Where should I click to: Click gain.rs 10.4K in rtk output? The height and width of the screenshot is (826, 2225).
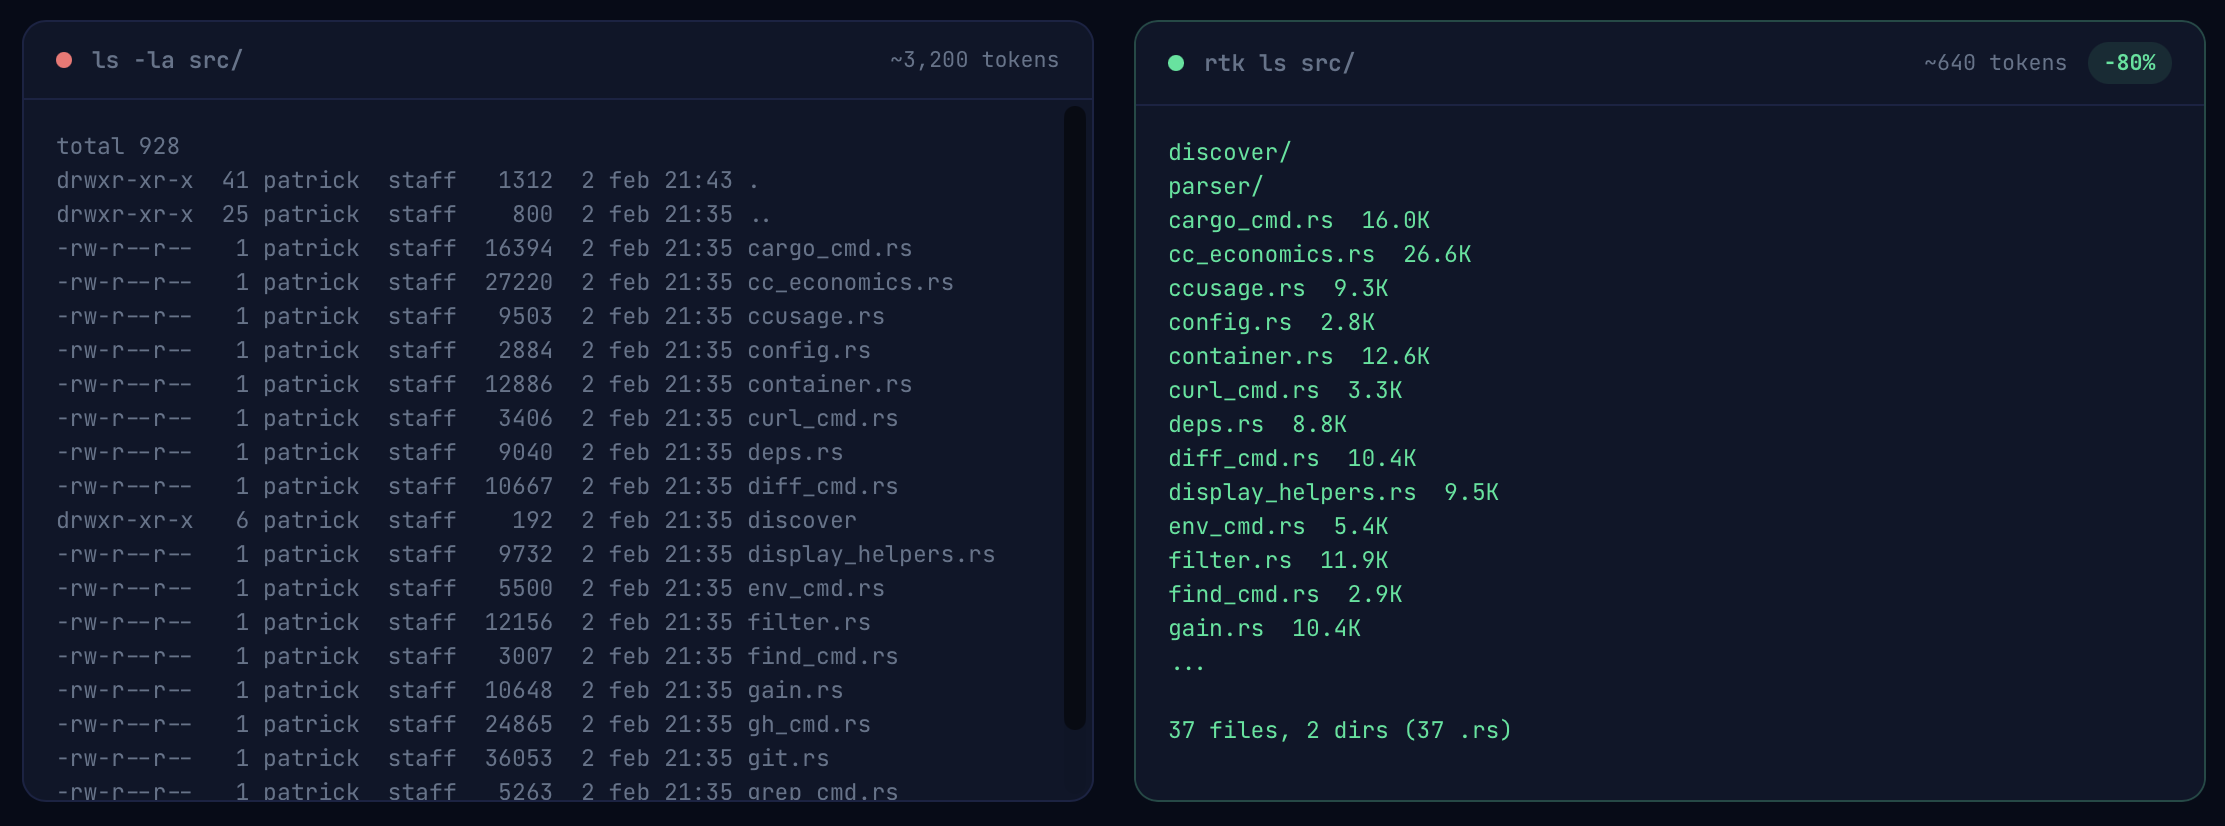coord(1264,629)
